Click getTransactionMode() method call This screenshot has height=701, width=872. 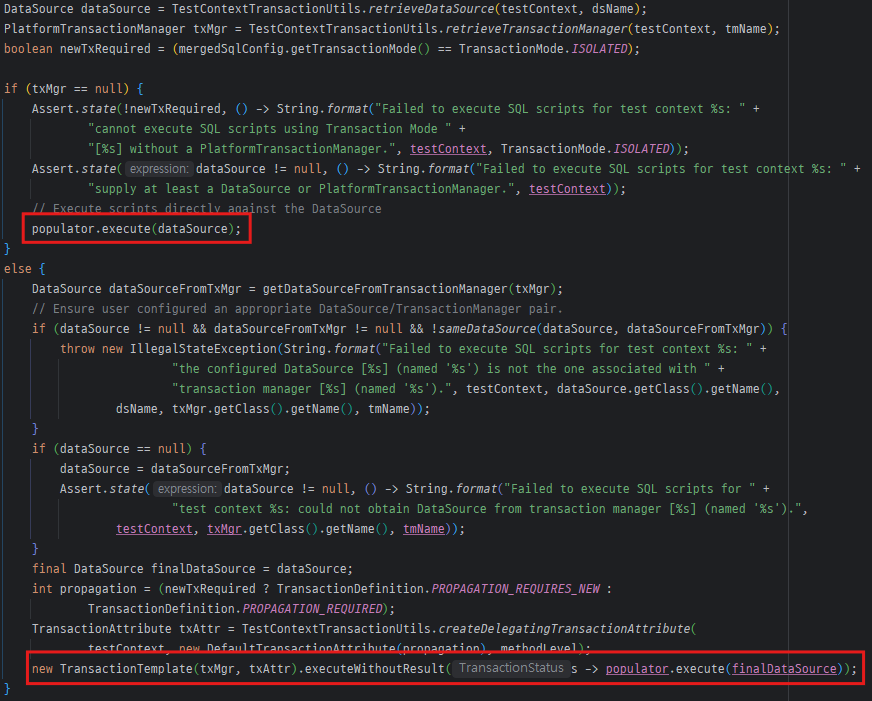(360, 49)
